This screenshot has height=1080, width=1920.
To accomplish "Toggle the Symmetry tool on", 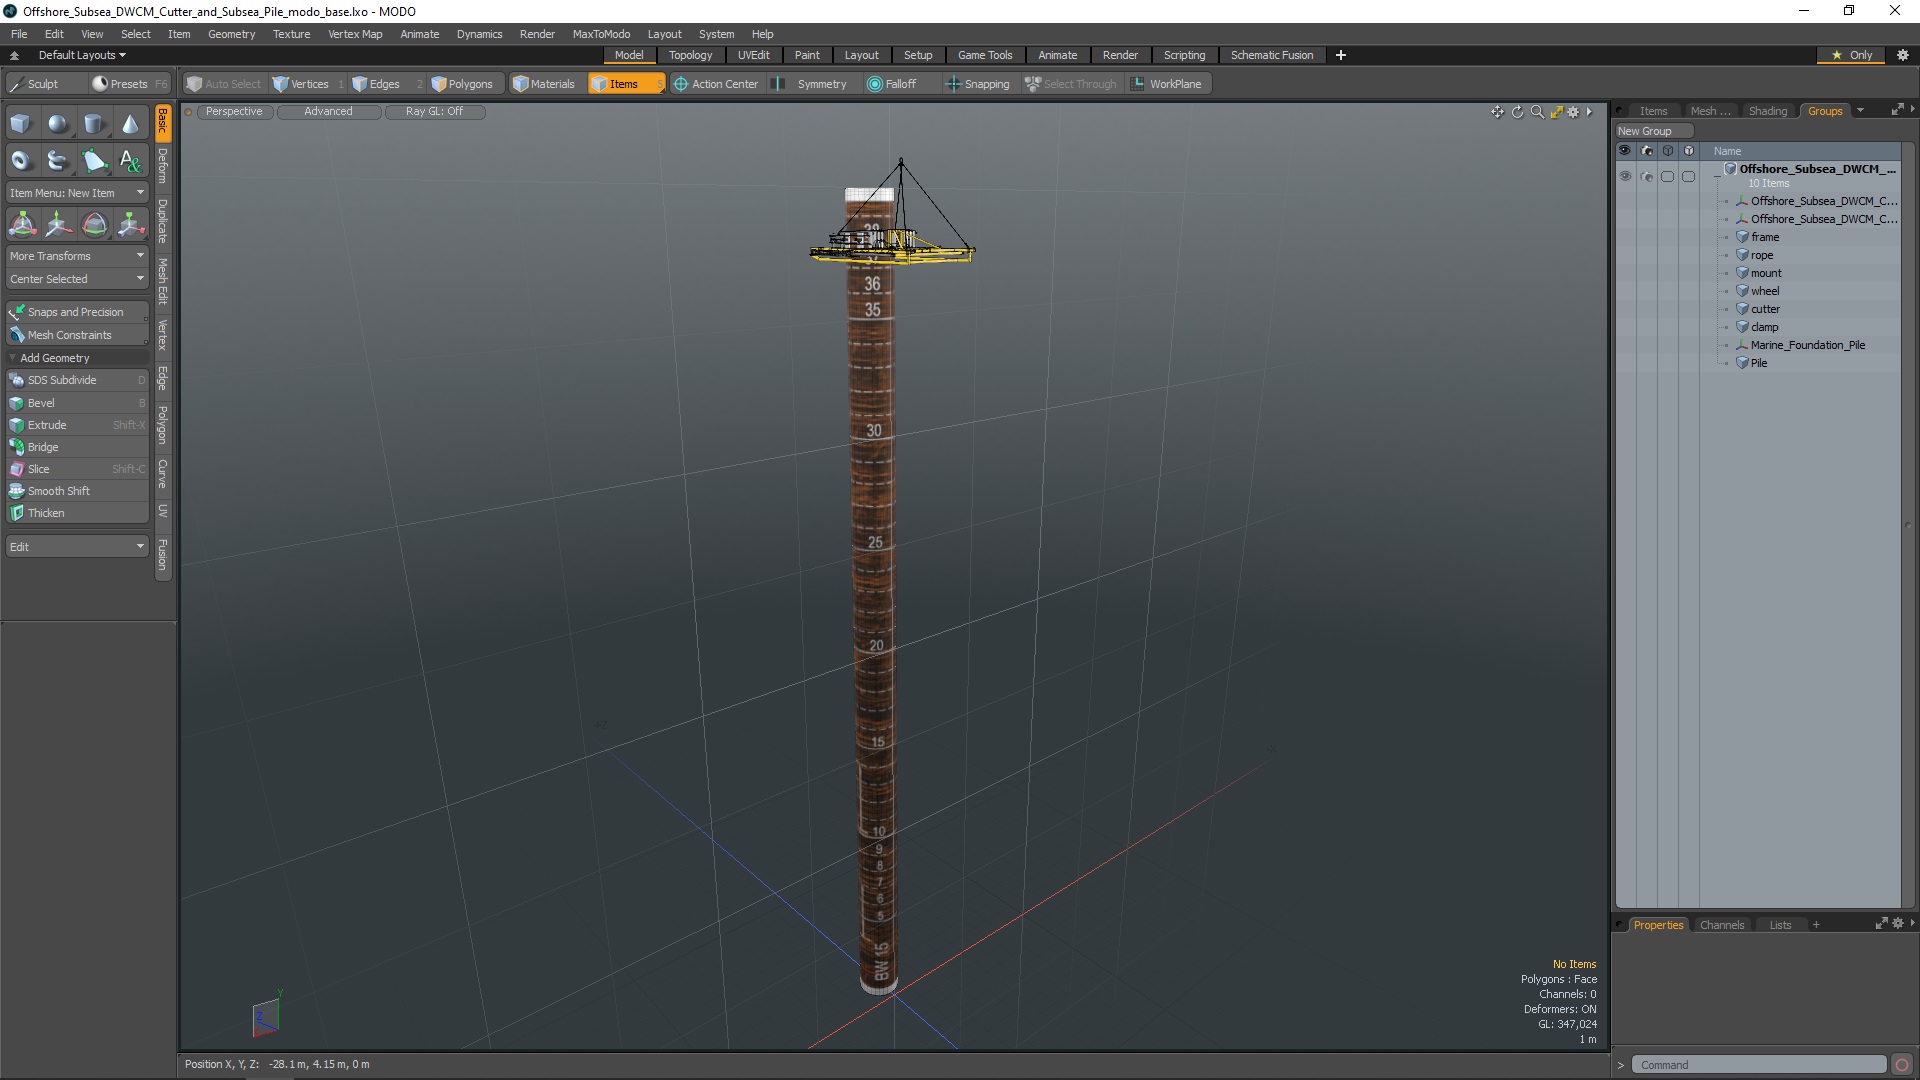I will pos(820,83).
